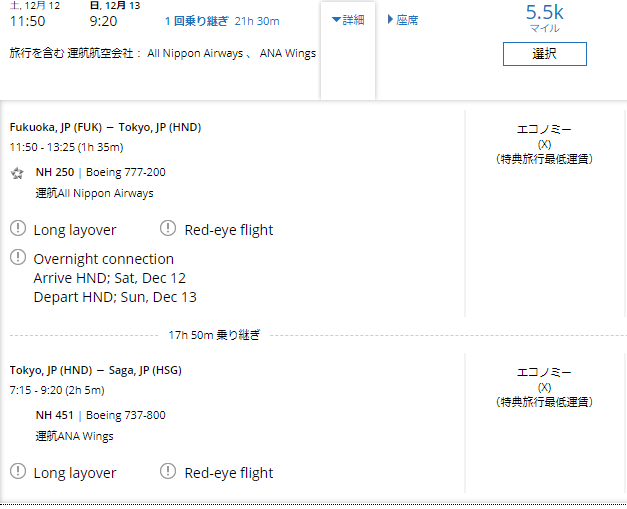This screenshot has height=509, width=627.
Task: Click the Overnight connection warning icon
Action: point(18,257)
